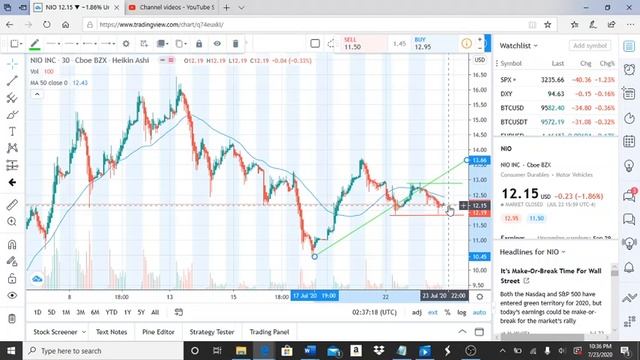The image size is (640, 360).
Task: Toggle ext extended hours
Action: [433, 312]
